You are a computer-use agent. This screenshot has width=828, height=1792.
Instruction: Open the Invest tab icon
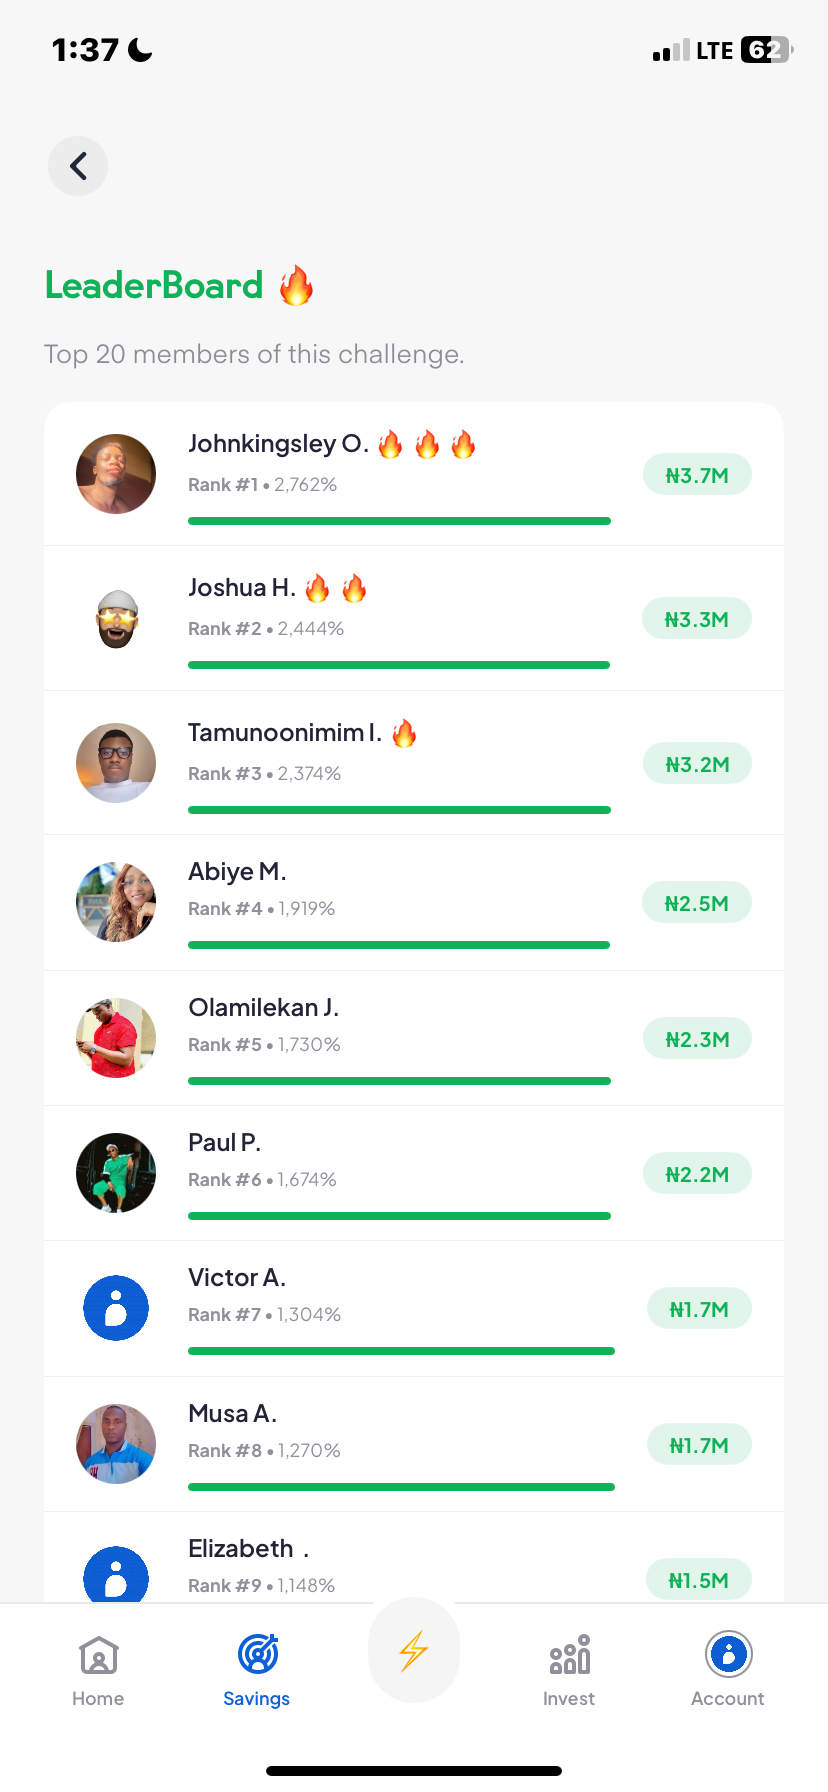569,1655
